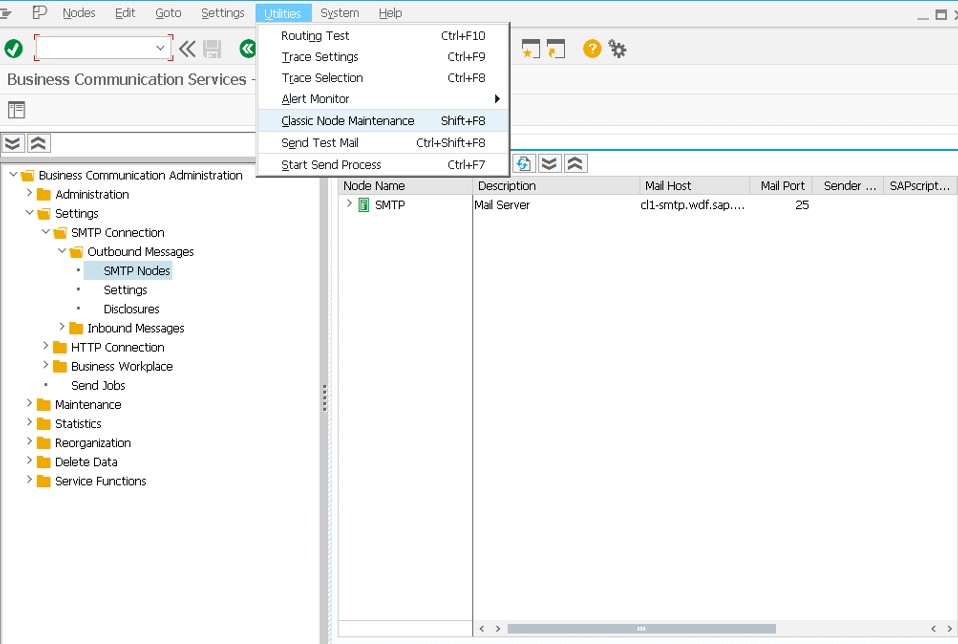Toggle the navigation tree display icon
Viewport: 958px width, 644px height.
pyautogui.click(x=16, y=110)
